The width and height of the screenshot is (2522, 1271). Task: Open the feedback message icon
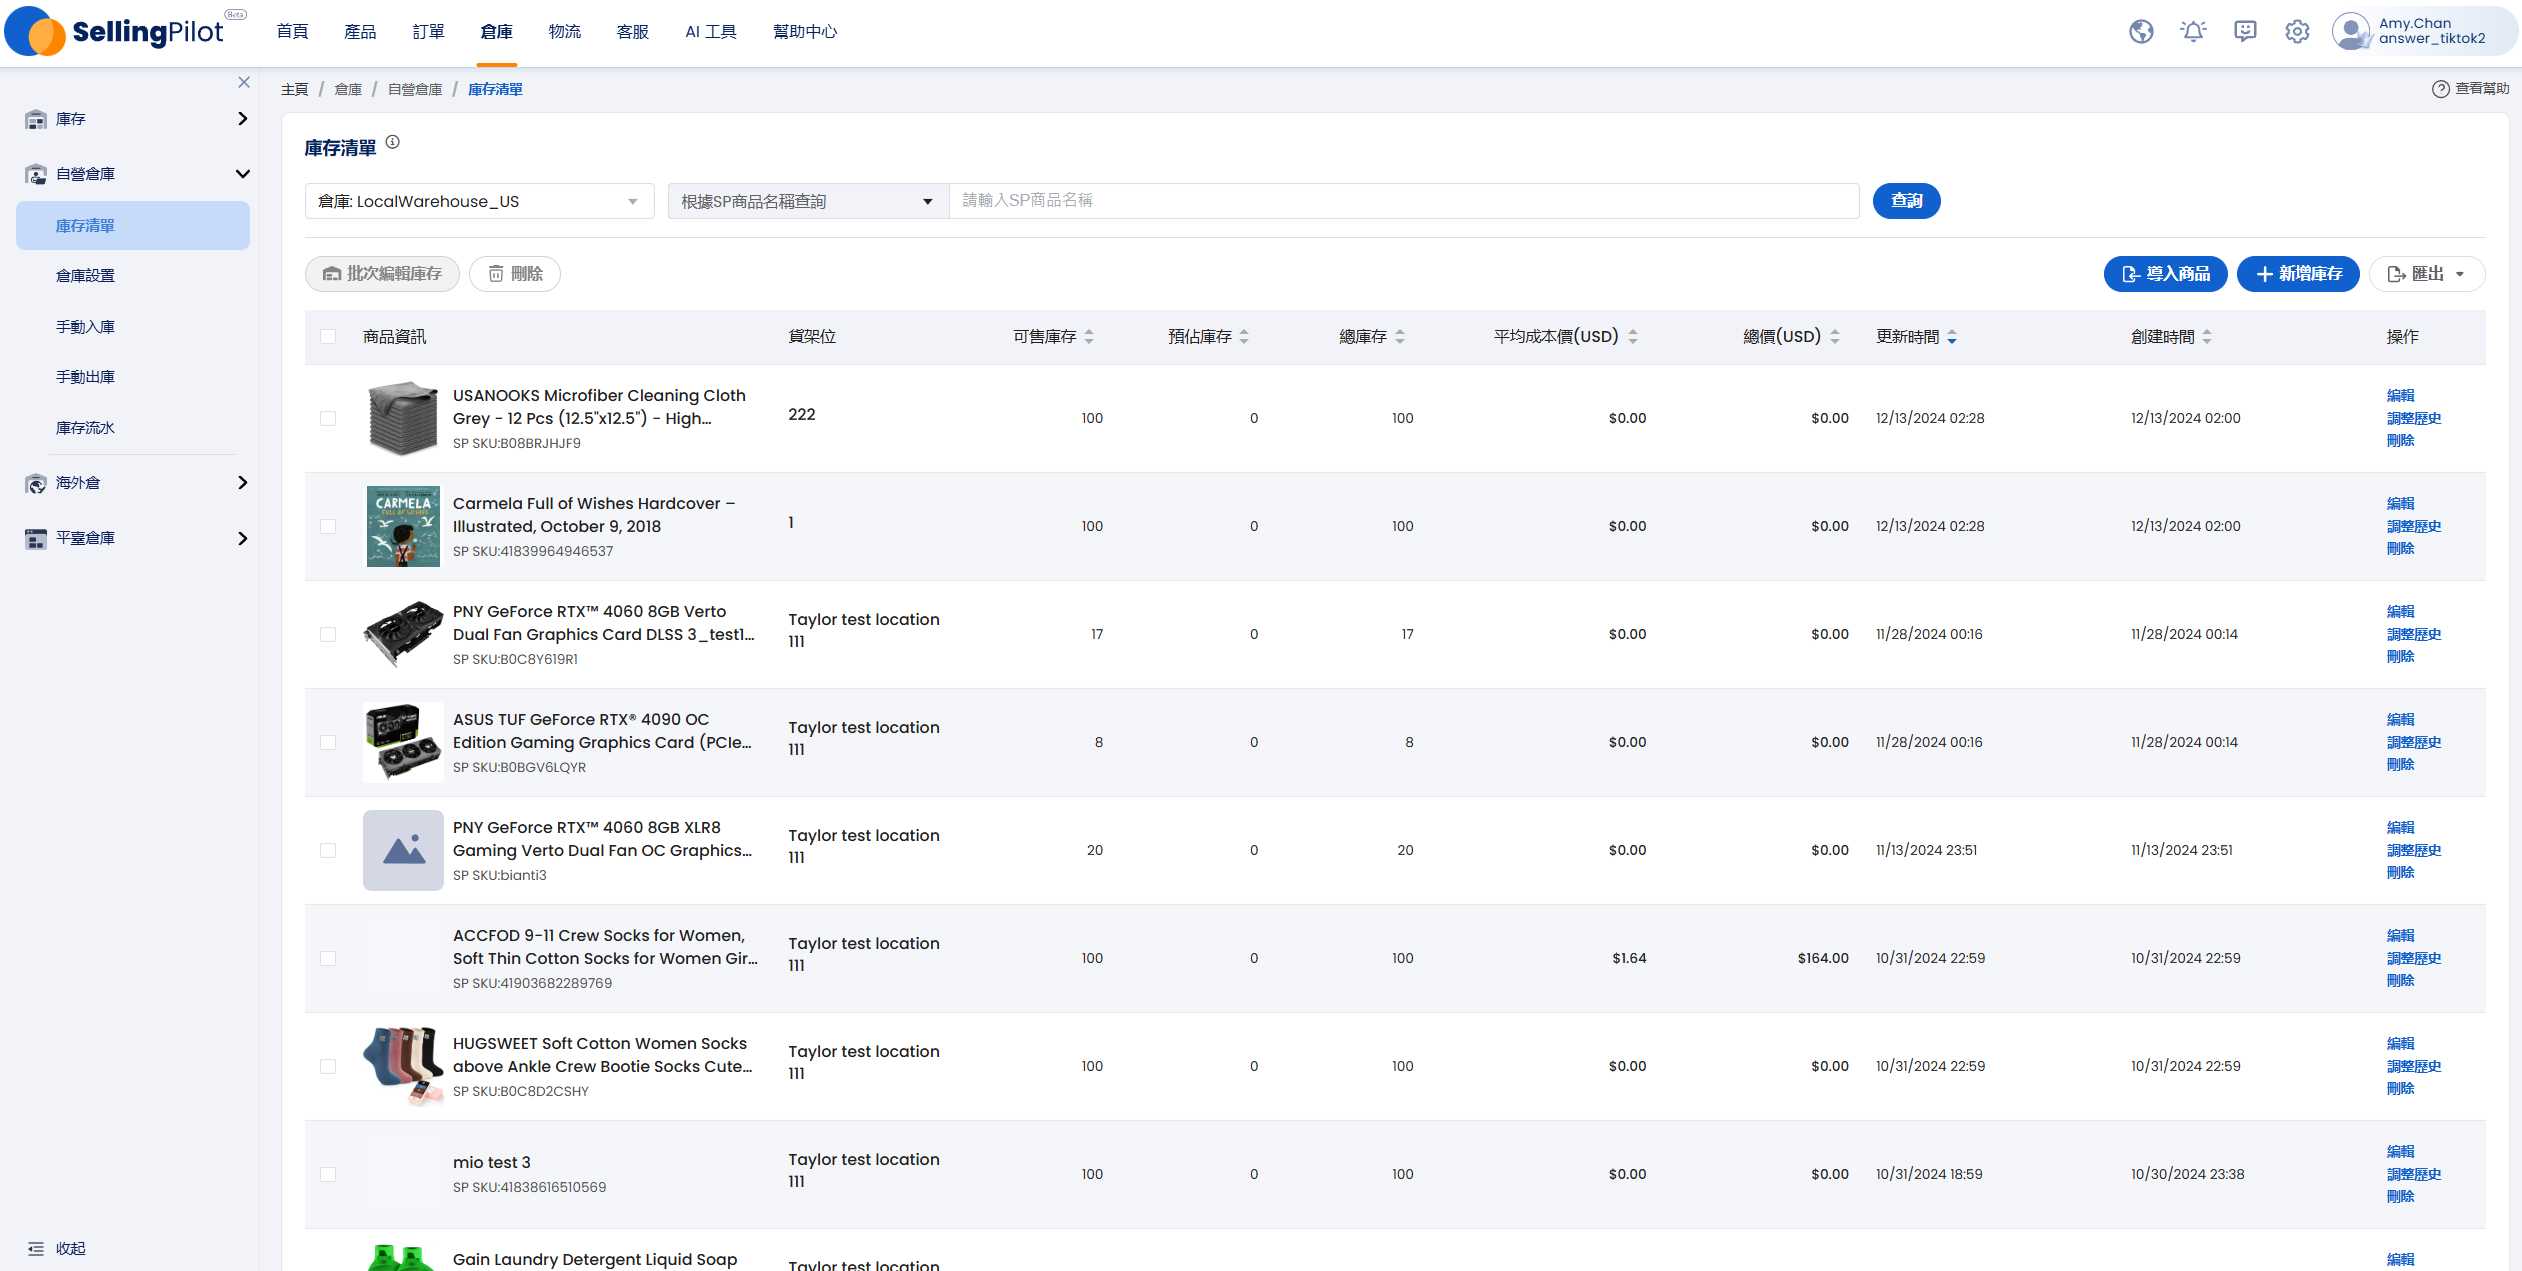click(2245, 32)
